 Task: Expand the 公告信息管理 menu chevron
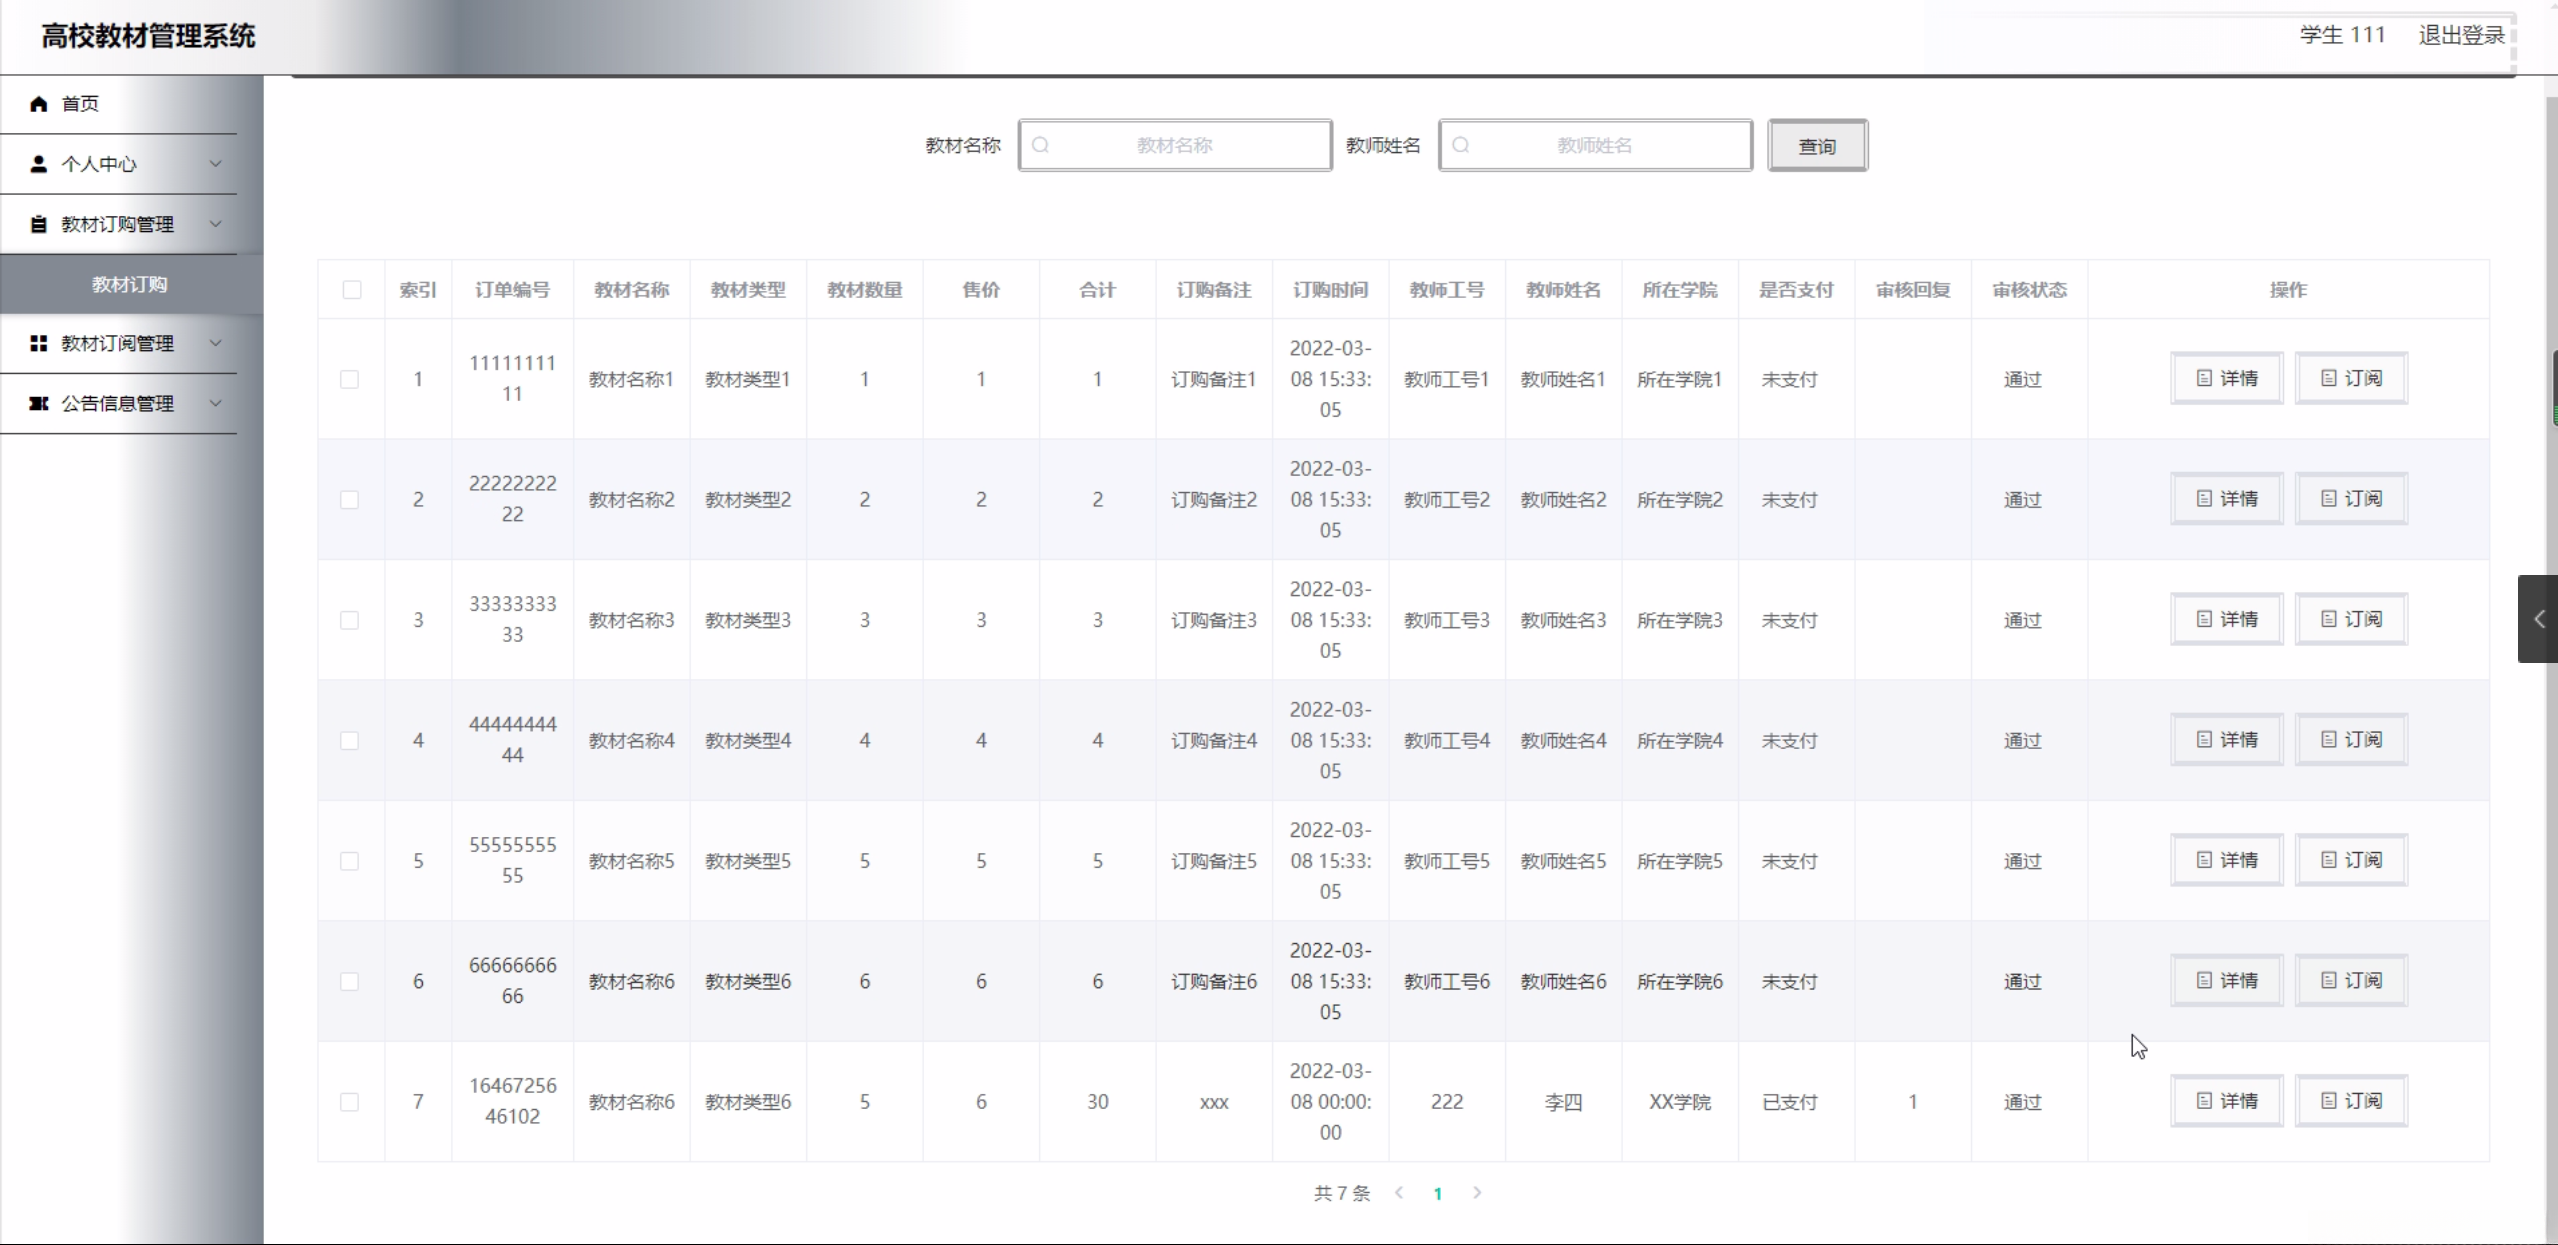[x=215, y=404]
